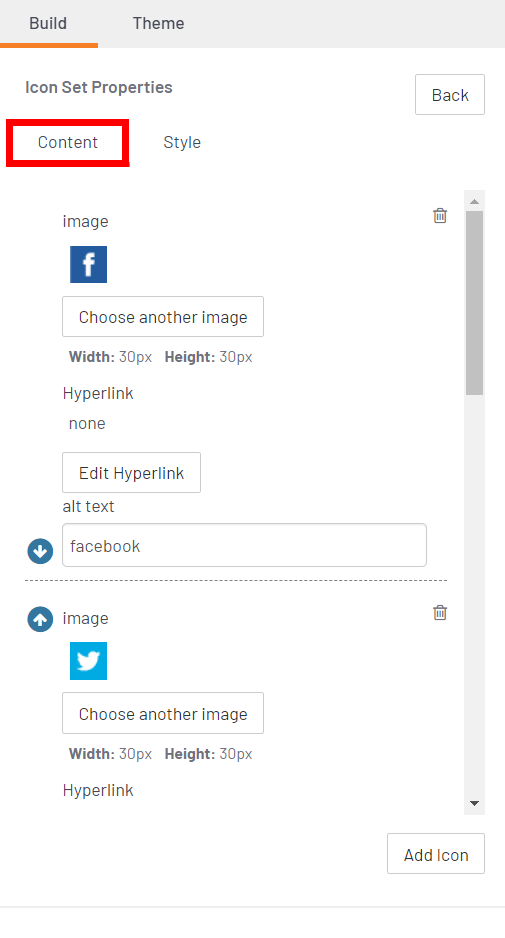
Task: Delete the Twitter icon with trash button
Action: tap(440, 613)
